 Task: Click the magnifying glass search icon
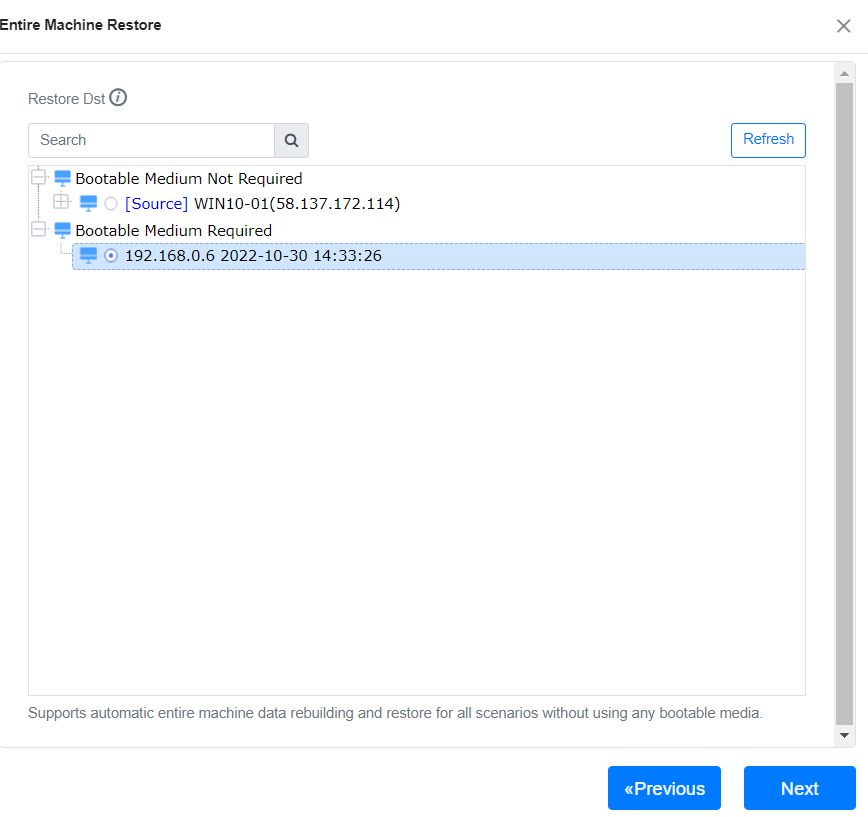pos(291,140)
